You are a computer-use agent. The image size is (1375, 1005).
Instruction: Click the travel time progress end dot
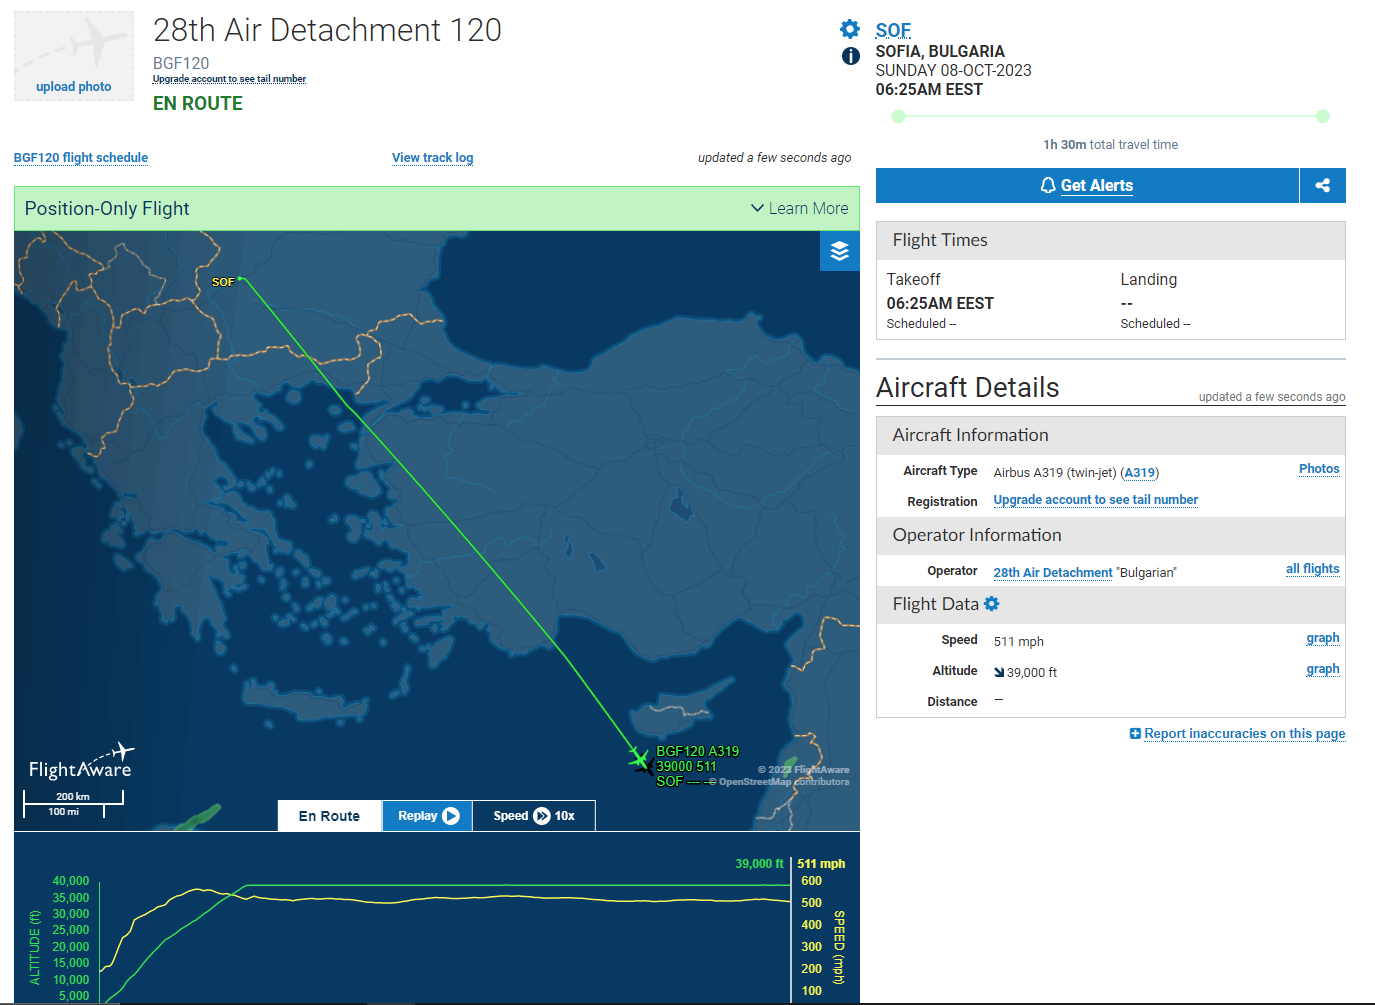tap(1322, 116)
